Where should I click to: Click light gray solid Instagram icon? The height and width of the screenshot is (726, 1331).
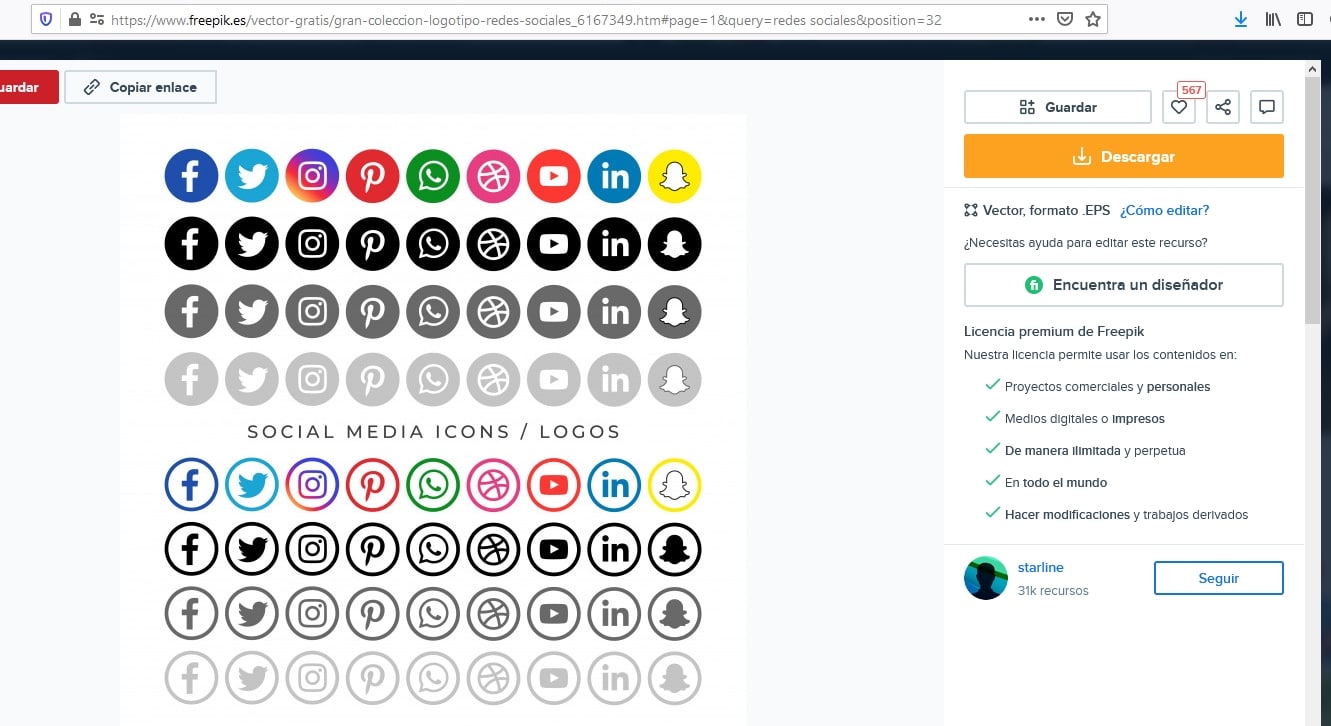pos(312,380)
